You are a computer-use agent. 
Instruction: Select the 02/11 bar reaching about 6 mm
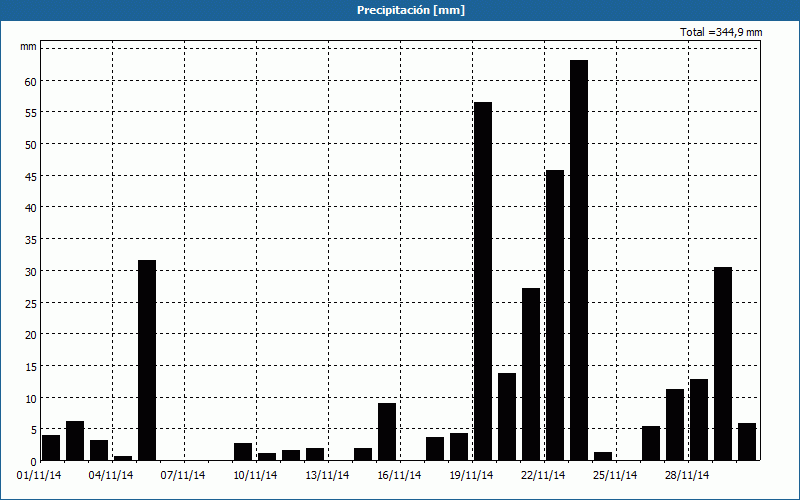pos(75,441)
